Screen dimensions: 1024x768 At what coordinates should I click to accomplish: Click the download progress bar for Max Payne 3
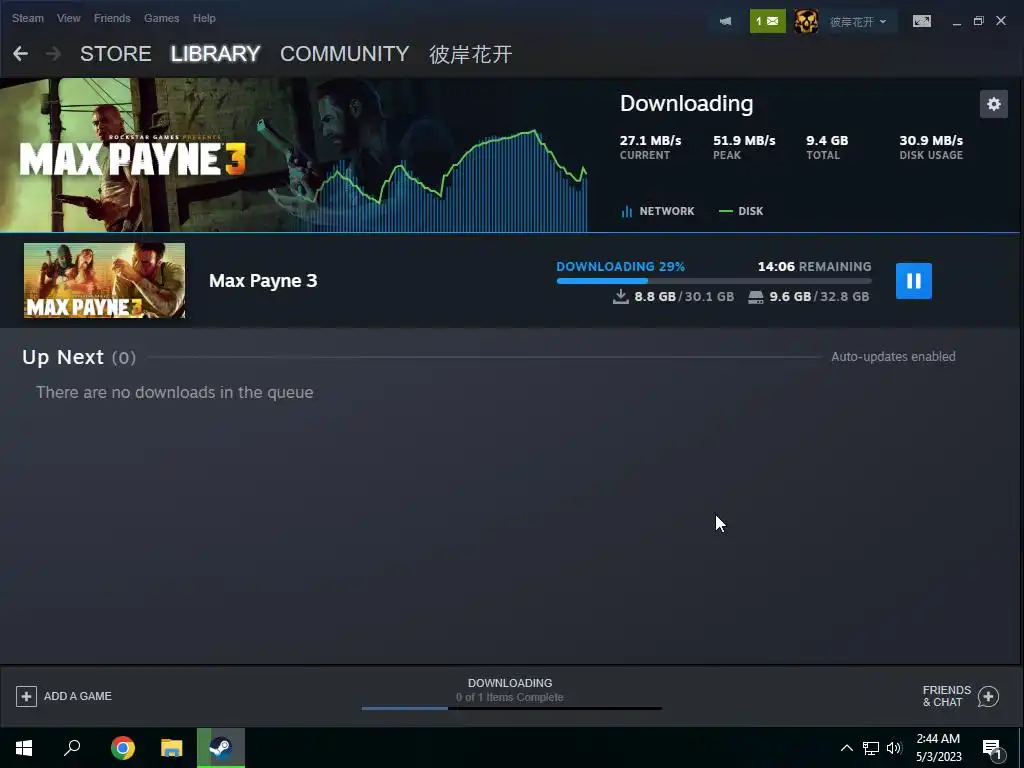pos(714,281)
